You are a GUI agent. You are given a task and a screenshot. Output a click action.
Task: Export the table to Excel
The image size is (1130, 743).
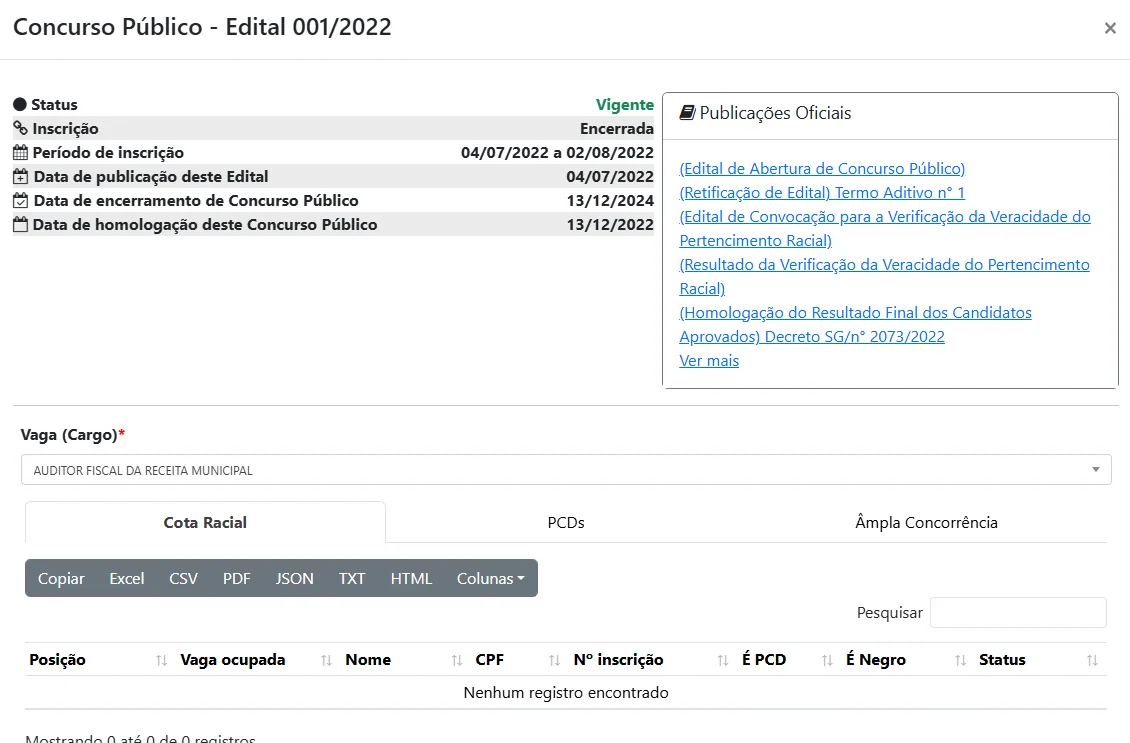coord(127,578)
